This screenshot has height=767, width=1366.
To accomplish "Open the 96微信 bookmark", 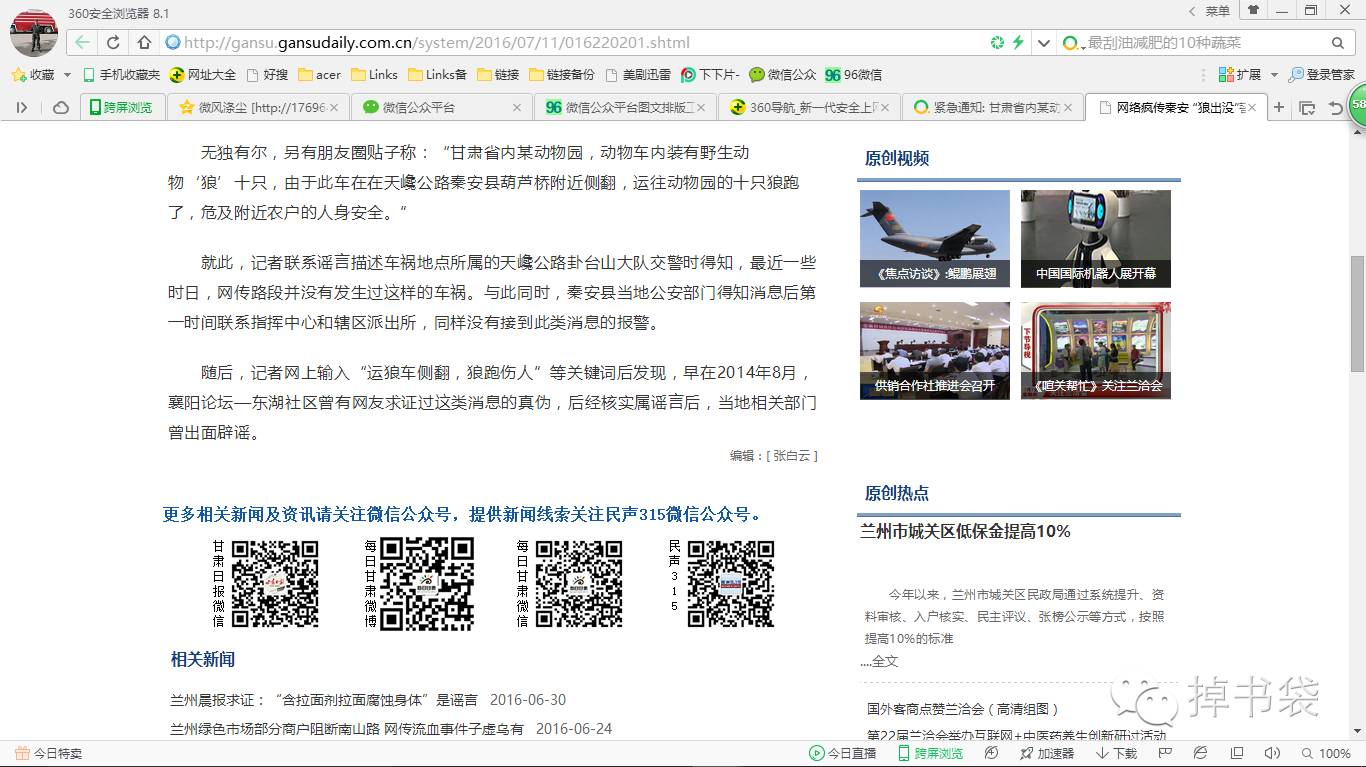I will (853, 75).
